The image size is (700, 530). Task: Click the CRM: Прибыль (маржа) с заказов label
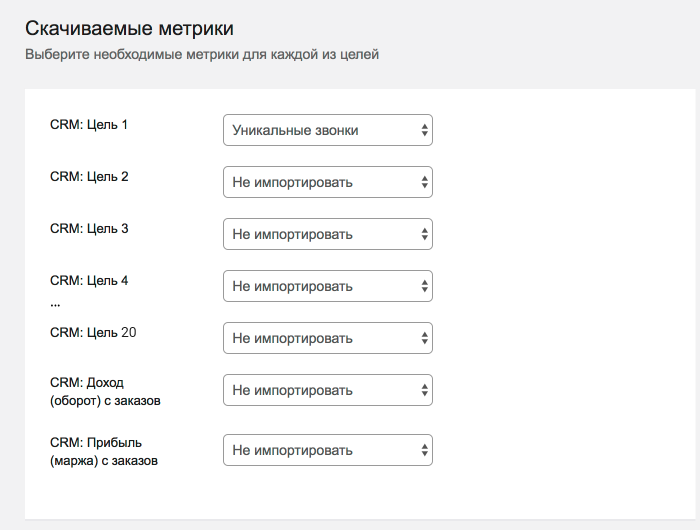pos(104,452)
